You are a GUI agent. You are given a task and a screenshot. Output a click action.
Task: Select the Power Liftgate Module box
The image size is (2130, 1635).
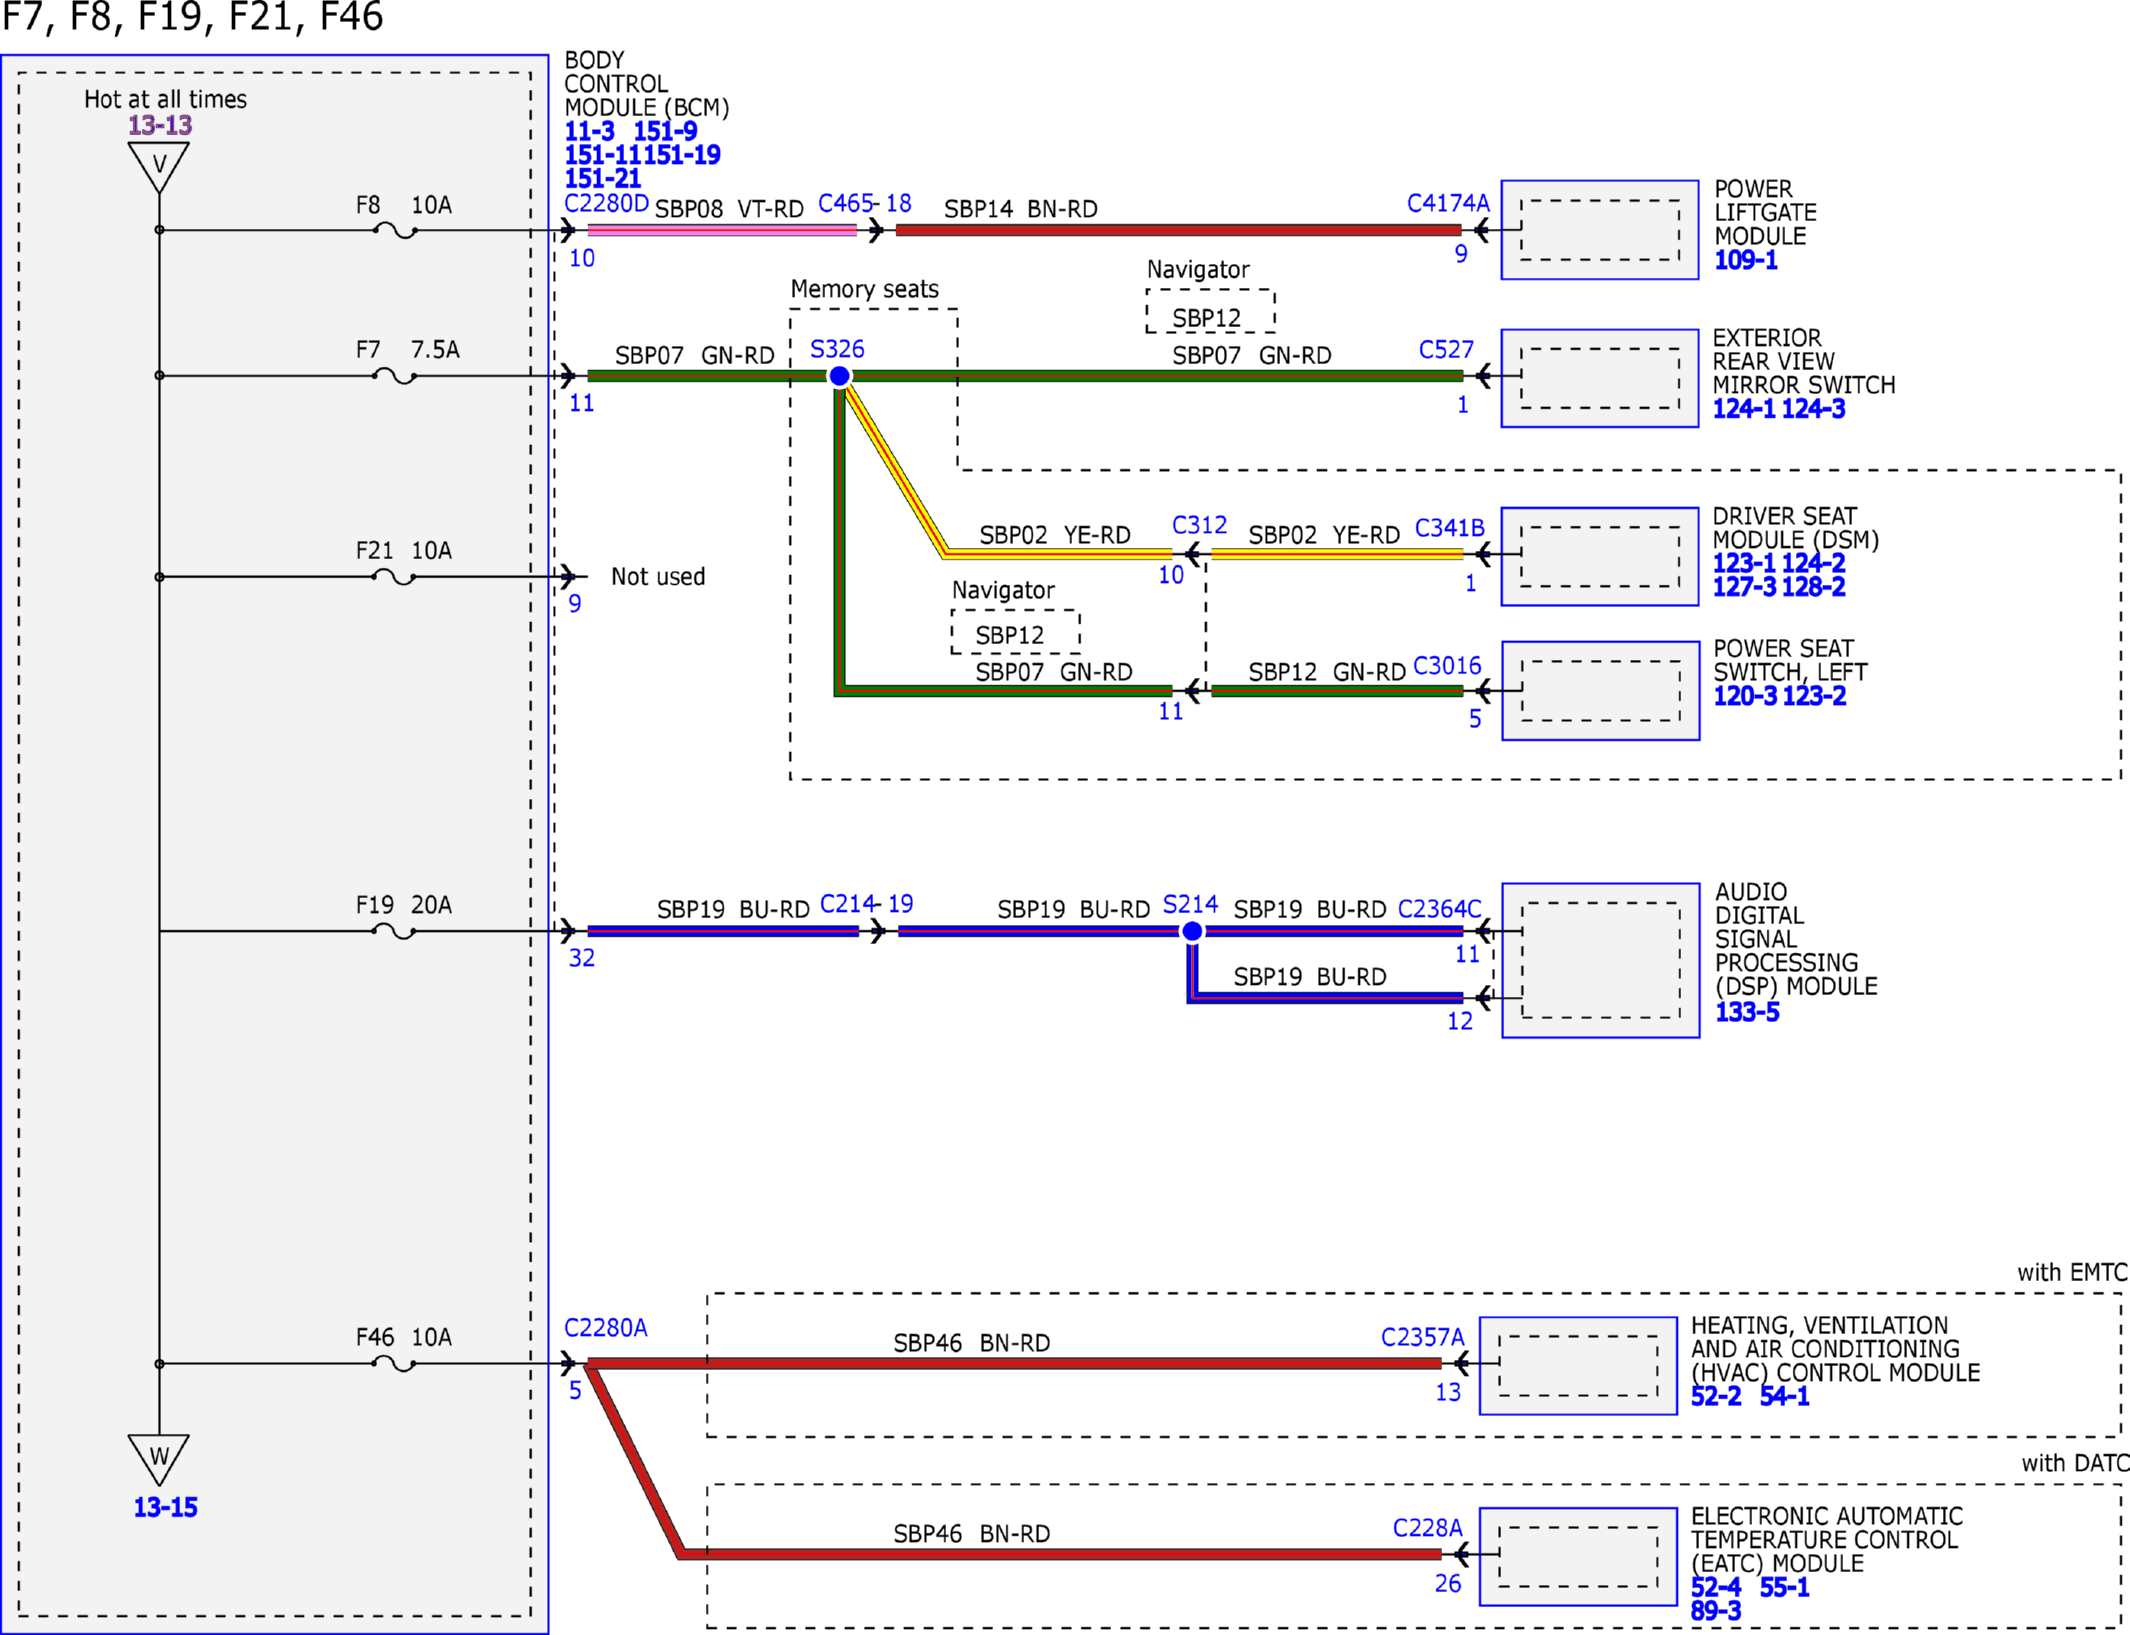pos(1599,230)
